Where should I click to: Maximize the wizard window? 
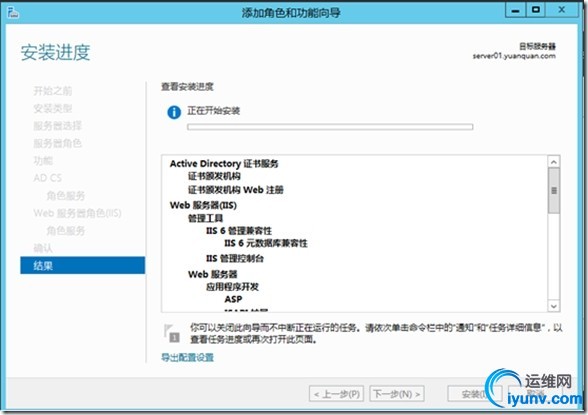536,10
